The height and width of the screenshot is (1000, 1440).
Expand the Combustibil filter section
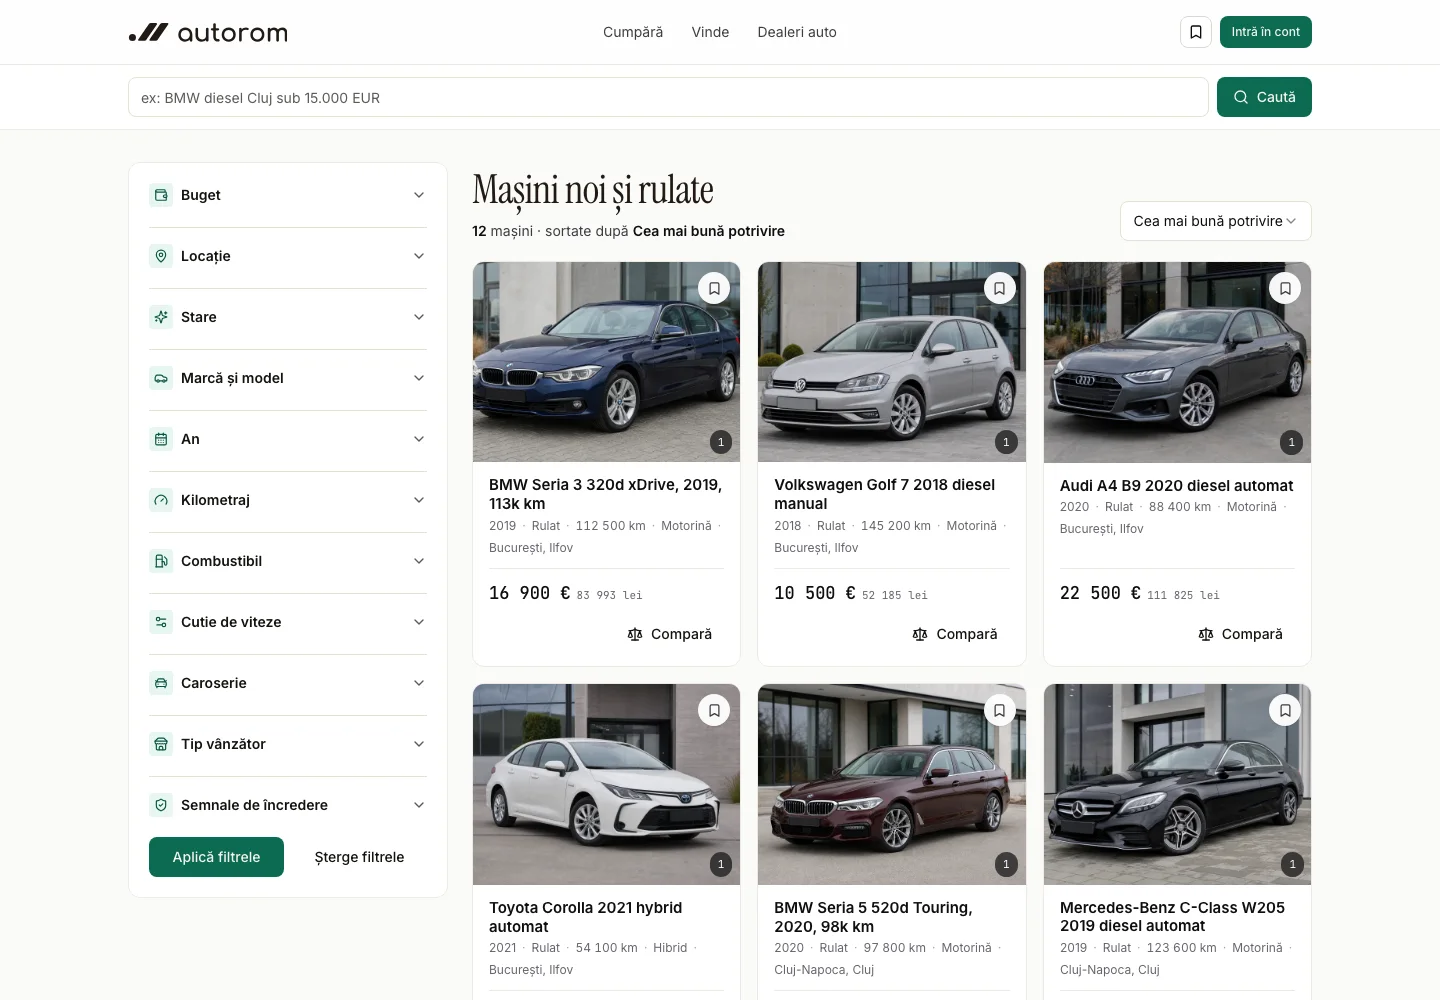point(288,561)
